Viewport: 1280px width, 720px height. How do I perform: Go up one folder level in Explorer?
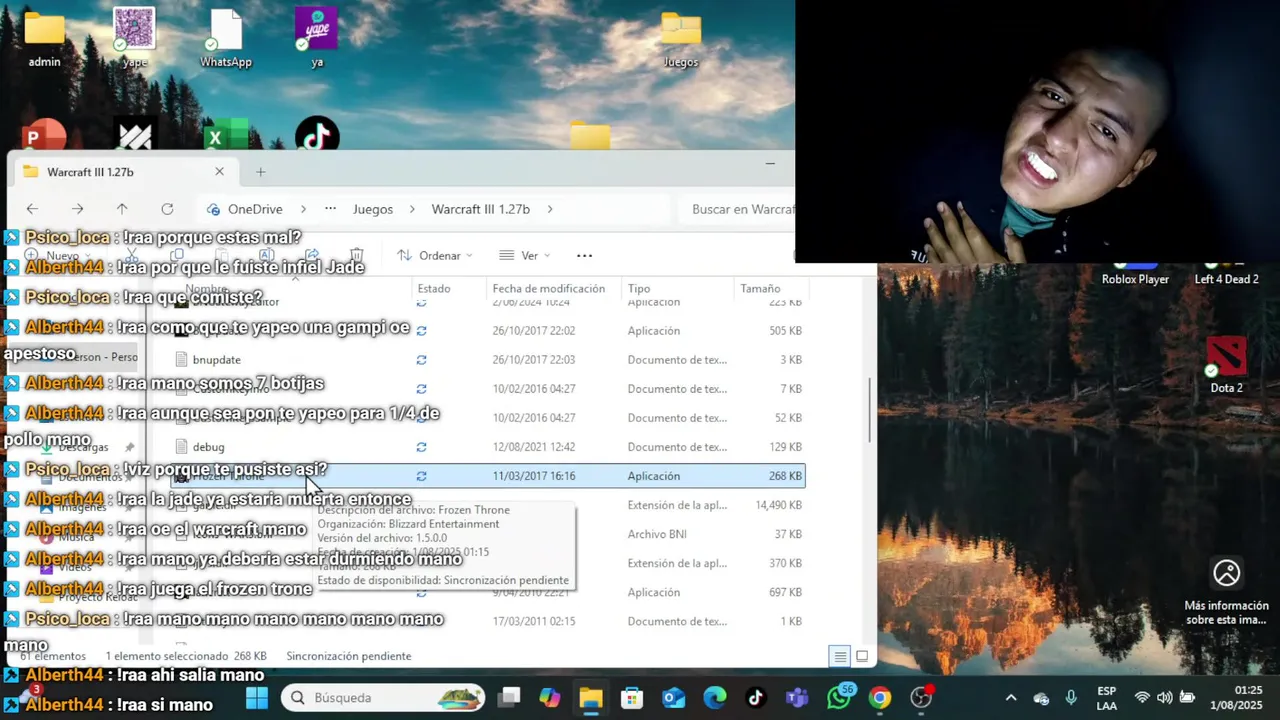point(122,209)
